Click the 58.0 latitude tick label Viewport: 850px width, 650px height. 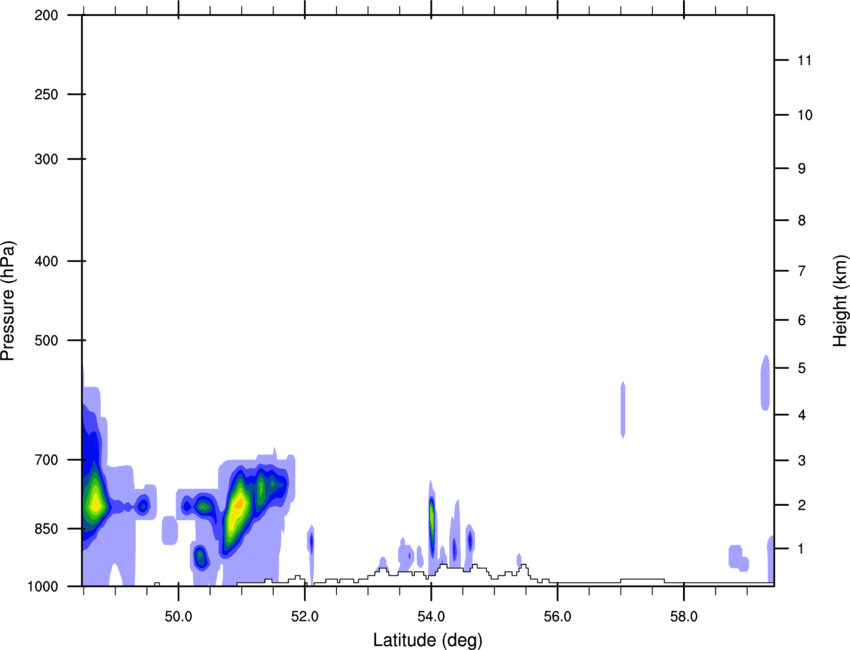click(x=684, y=617)
